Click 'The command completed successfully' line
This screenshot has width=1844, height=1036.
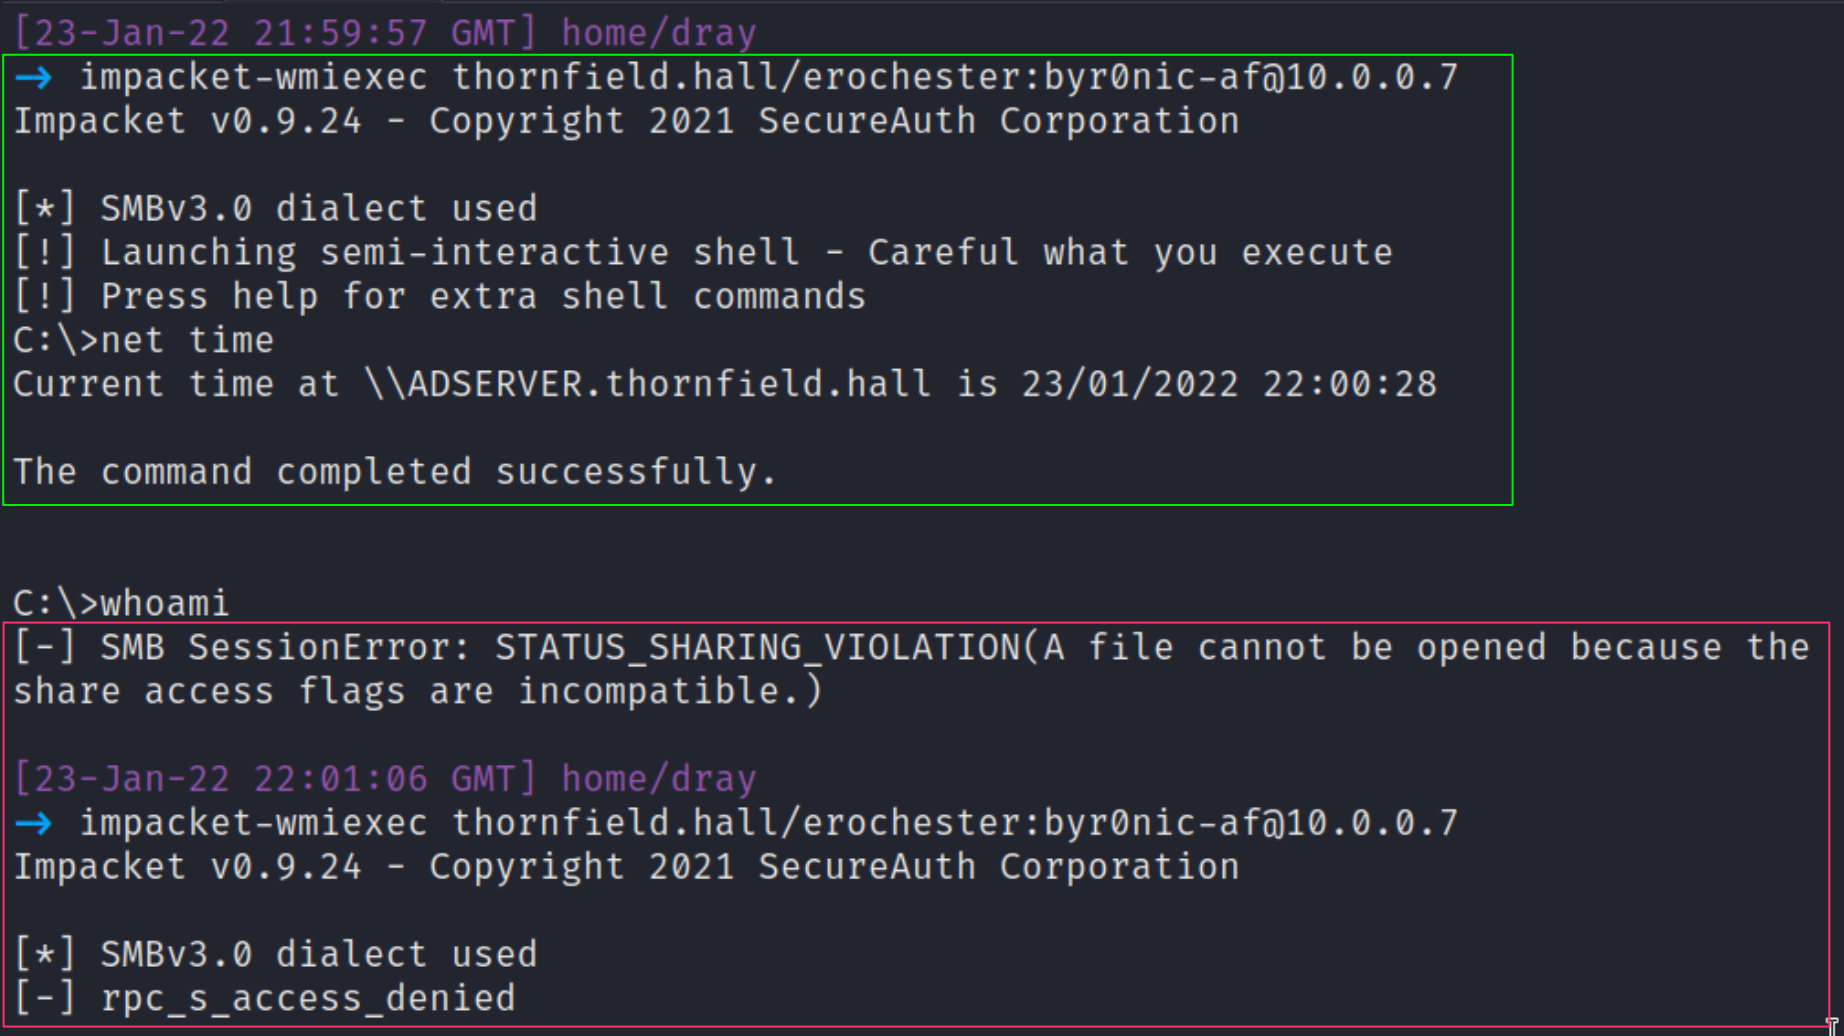[x=395, y=473]
